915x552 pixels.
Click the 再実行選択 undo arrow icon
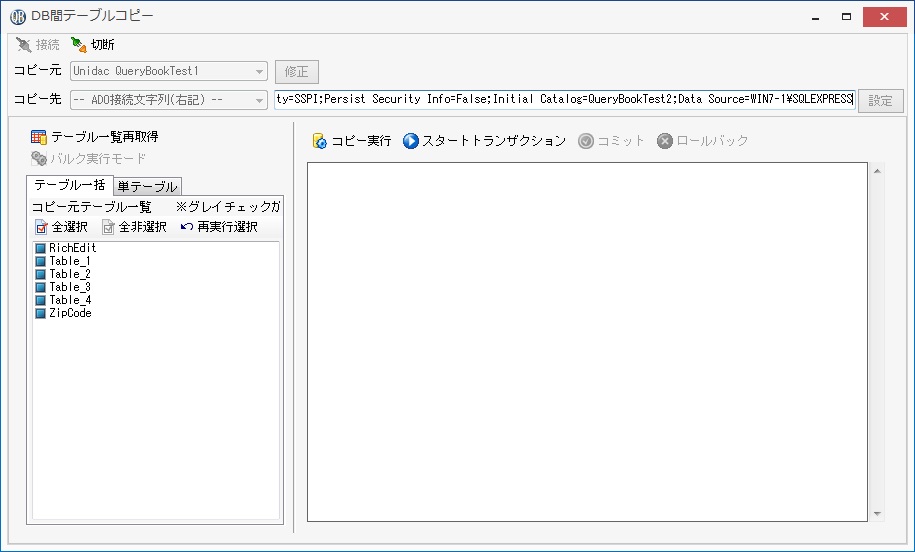coord(187,226)
